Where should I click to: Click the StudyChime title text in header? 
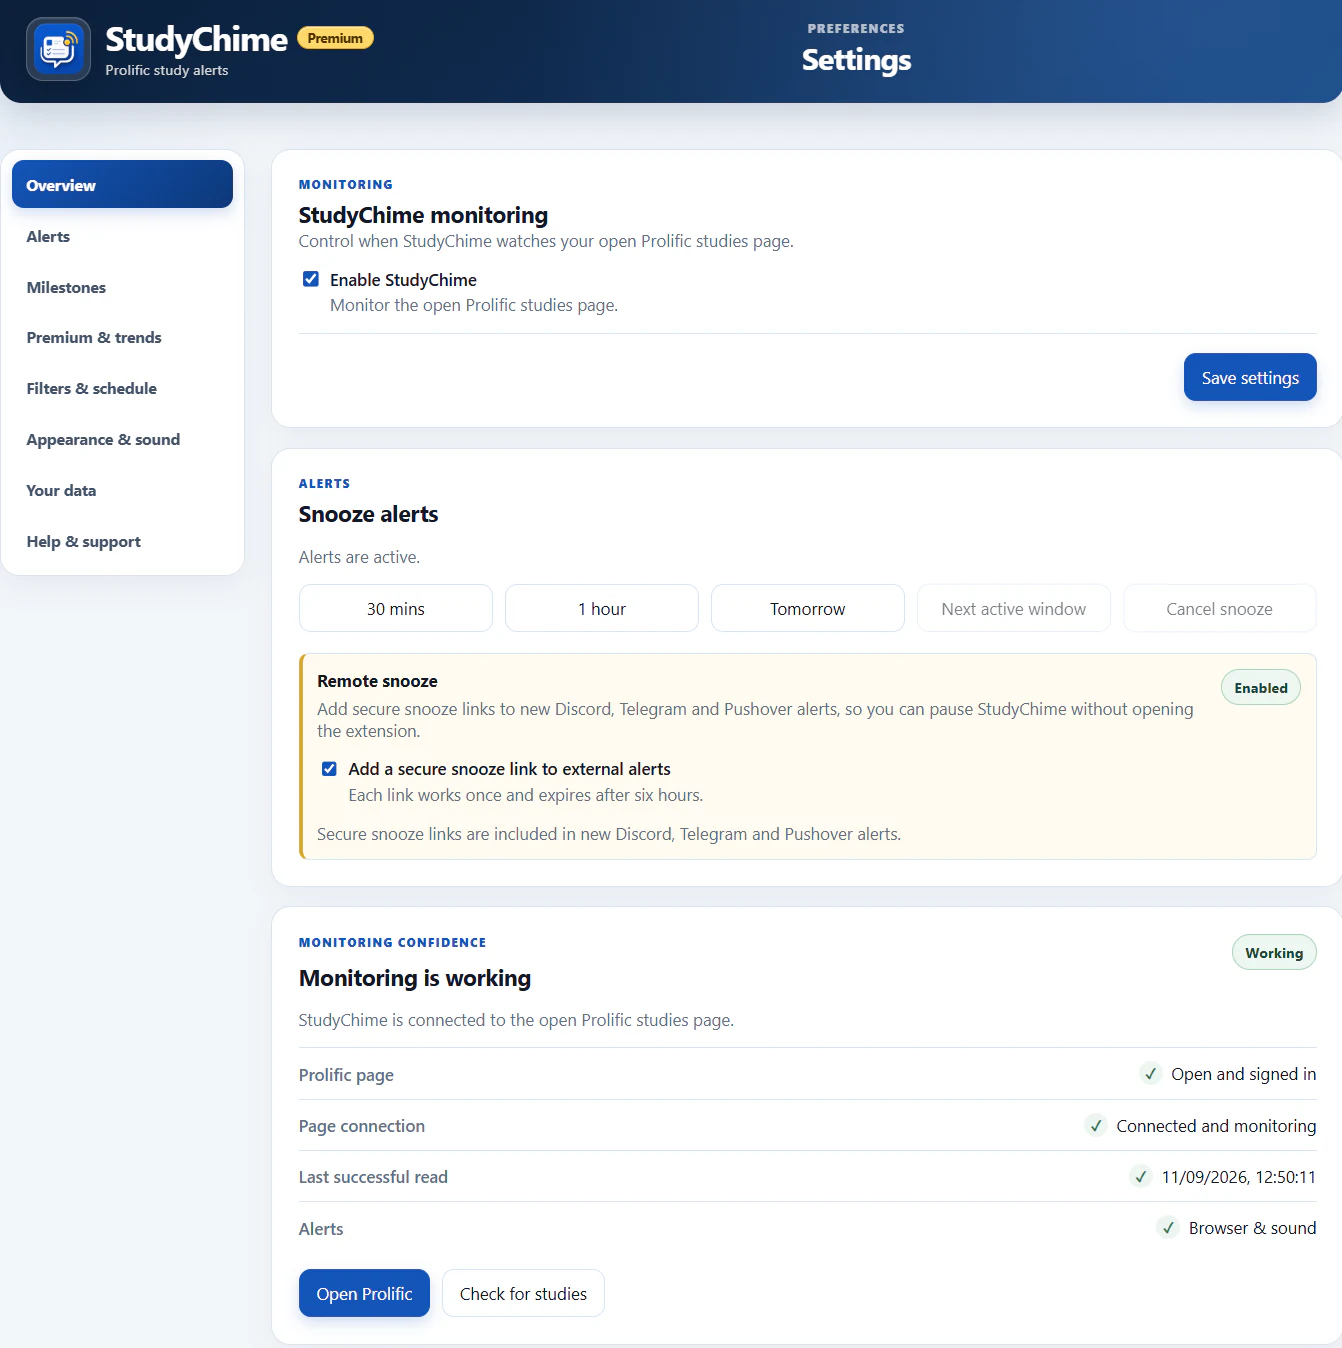click(196, 39)
